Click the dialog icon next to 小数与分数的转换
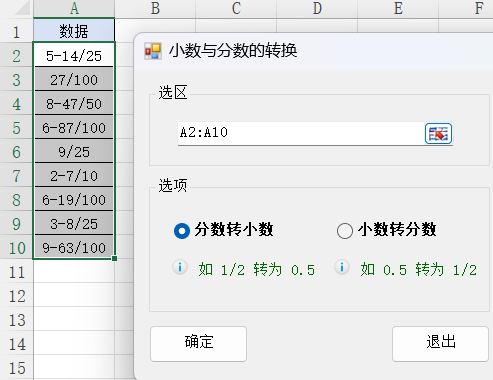Image resolution: width=493 pixels, height=380 pixels. (x=153, y=51)
